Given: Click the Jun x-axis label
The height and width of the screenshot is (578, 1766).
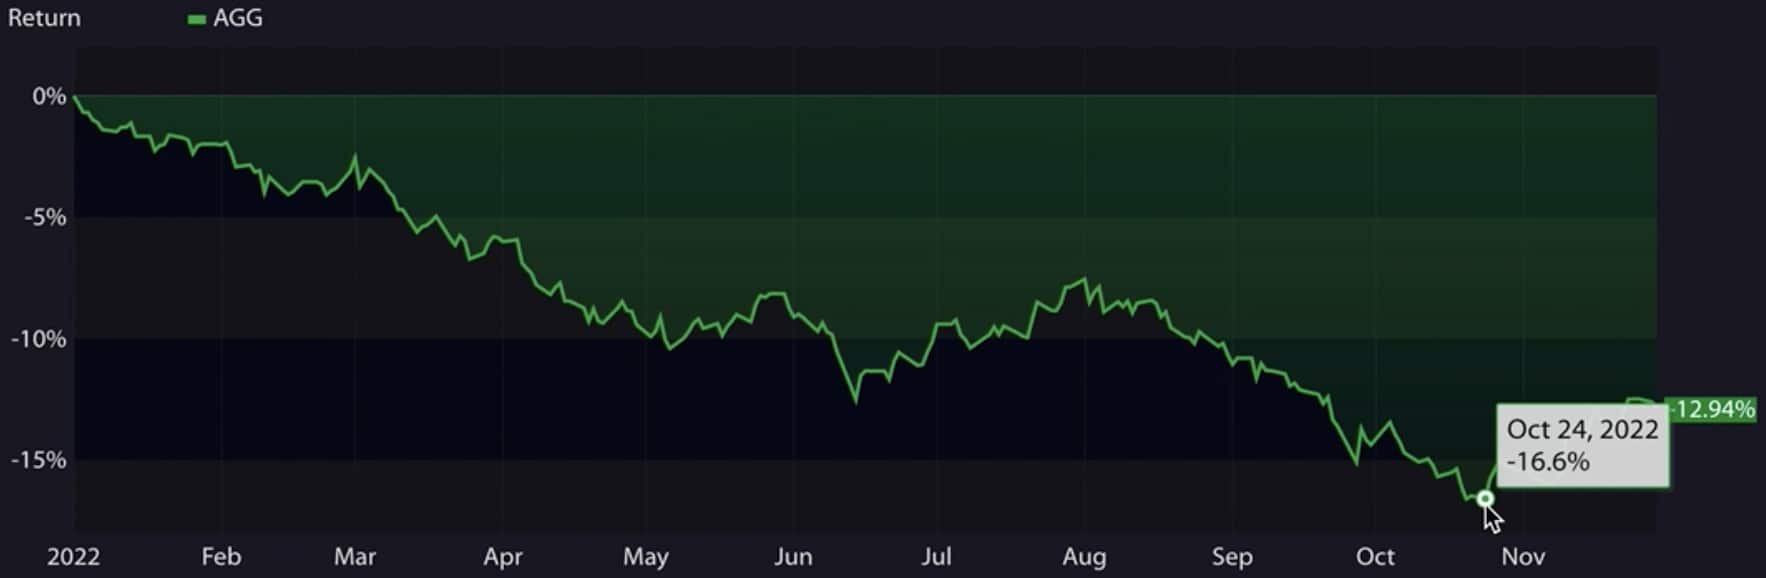Looking at the screenshot, I should coord(793,556).
